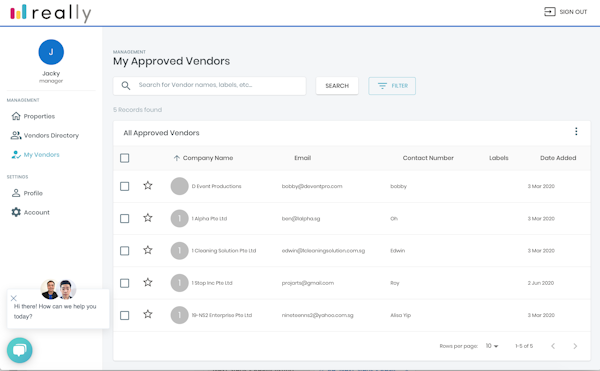
Task: Click the Profile person icon
Action: (16, 193)
